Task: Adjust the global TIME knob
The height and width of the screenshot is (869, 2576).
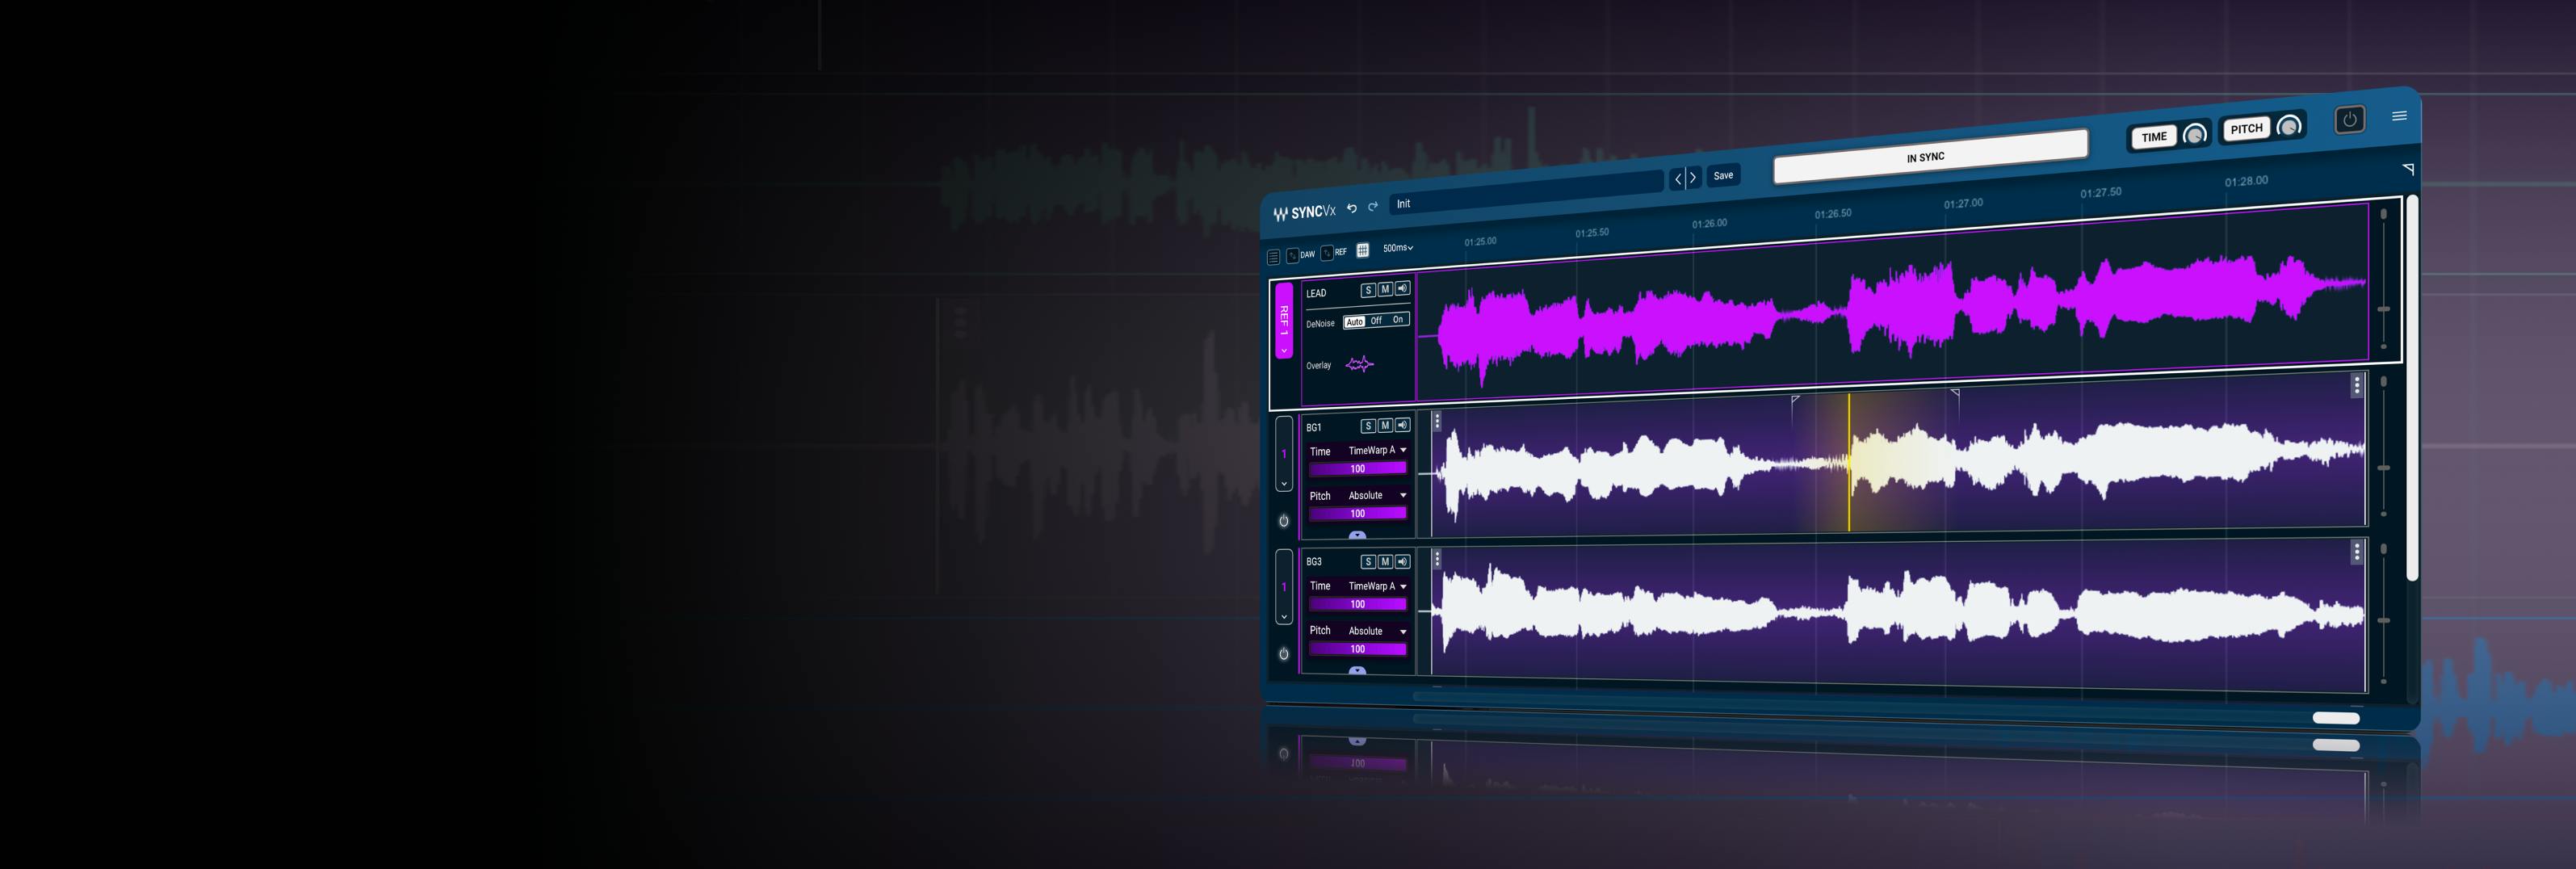Action: 2194,134
